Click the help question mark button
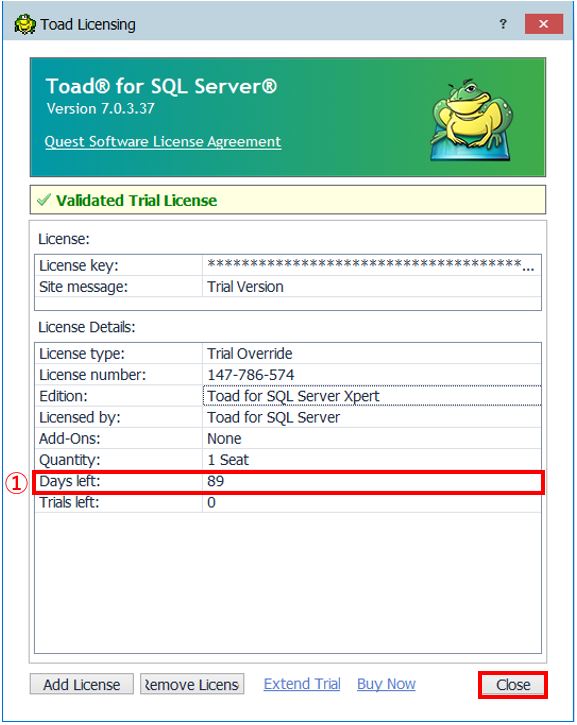This screenshot has height=725, width=577. click(x=503, y=24)
